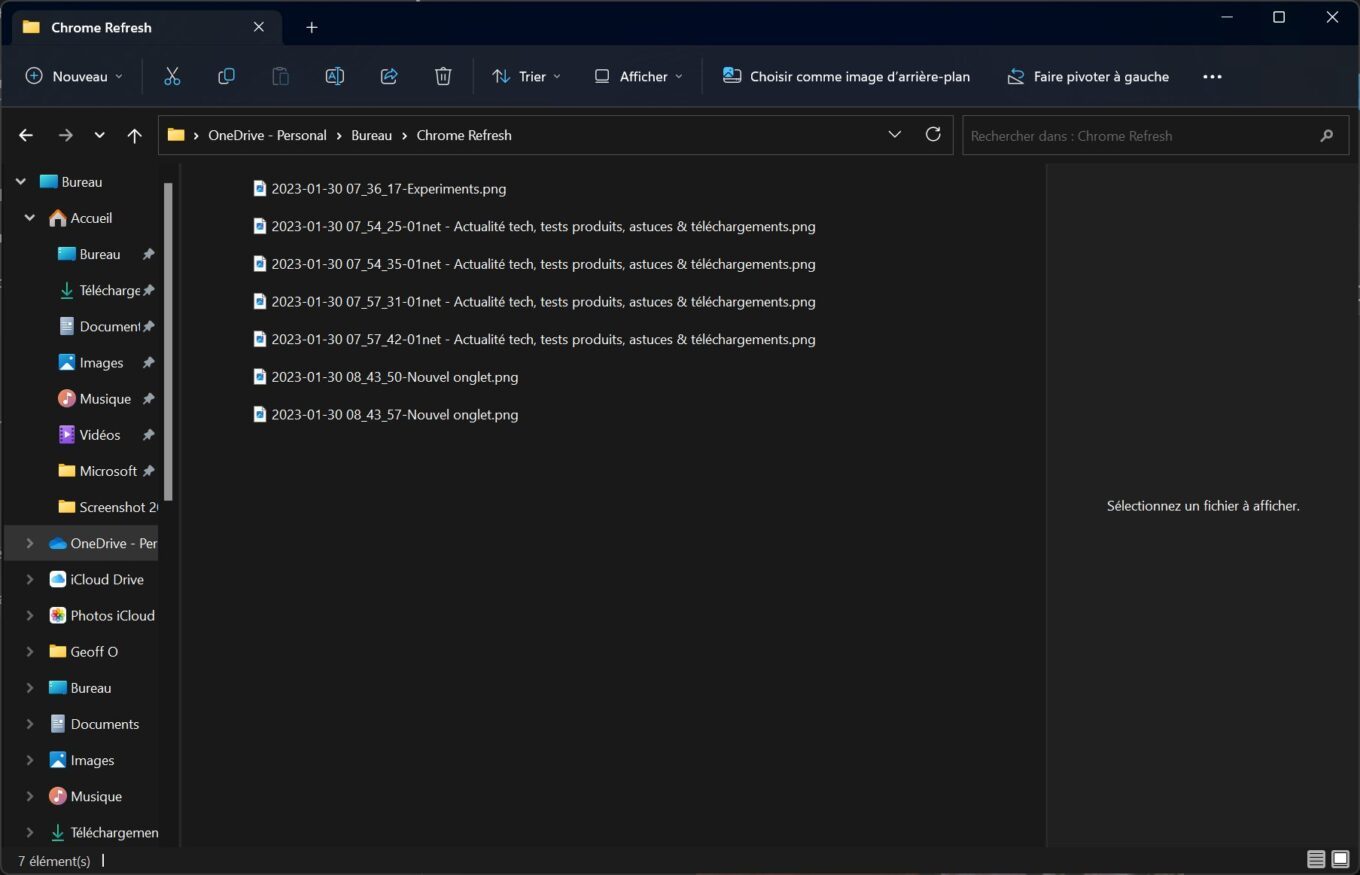Expand the Geoff O tree node

[x=29, y=651]
